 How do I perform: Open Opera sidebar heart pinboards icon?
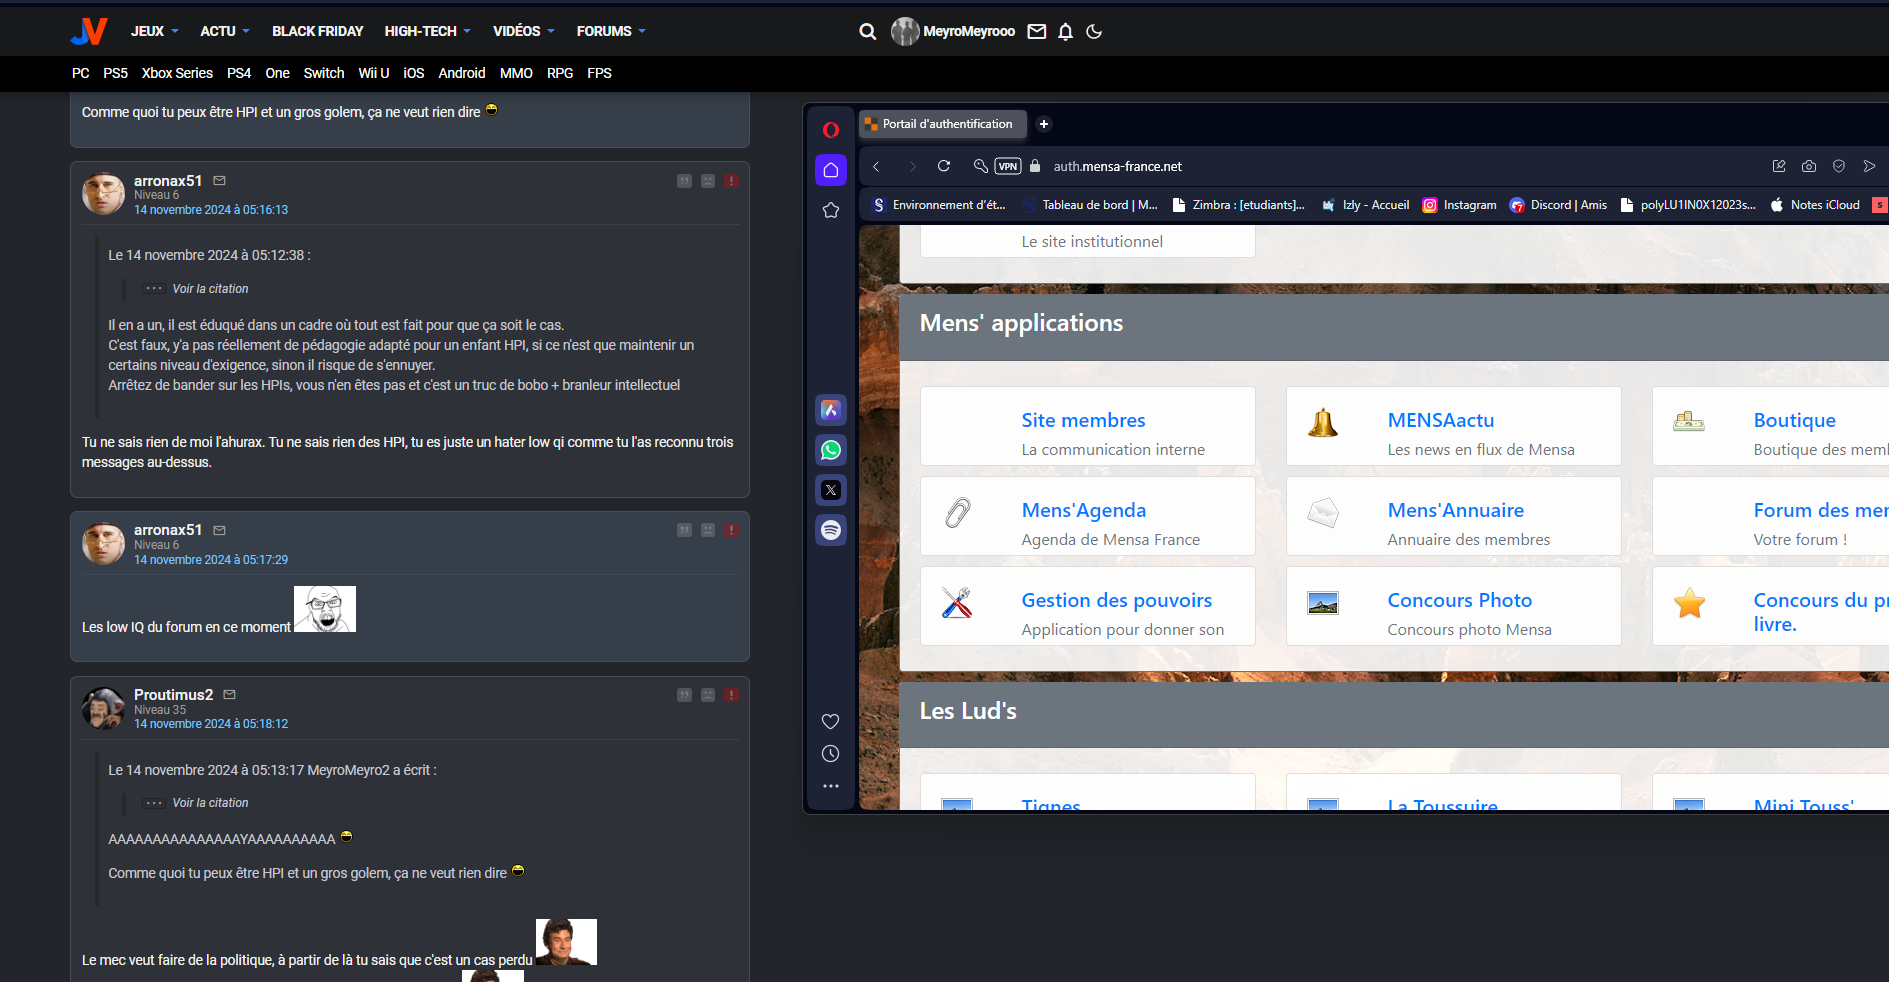(x=830, y=721)
